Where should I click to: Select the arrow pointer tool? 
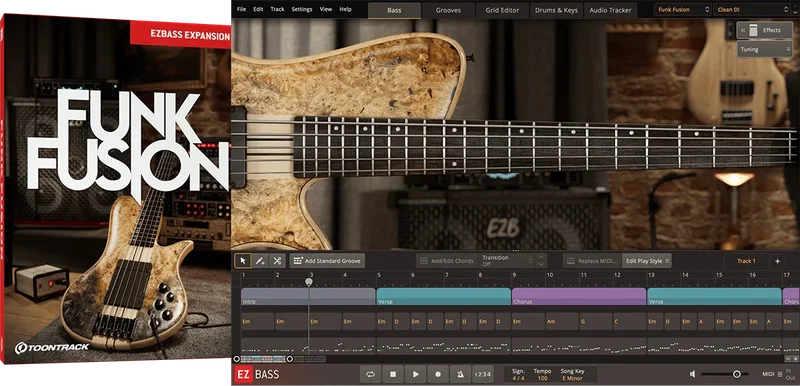click(x=243, y=261)
